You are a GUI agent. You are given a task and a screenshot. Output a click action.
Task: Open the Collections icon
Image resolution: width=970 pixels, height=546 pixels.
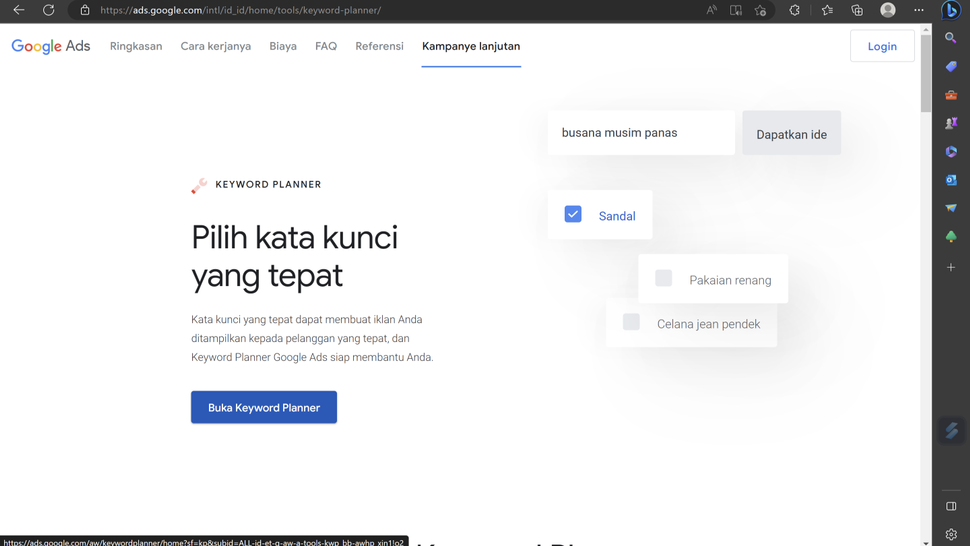tap(857, 10)
